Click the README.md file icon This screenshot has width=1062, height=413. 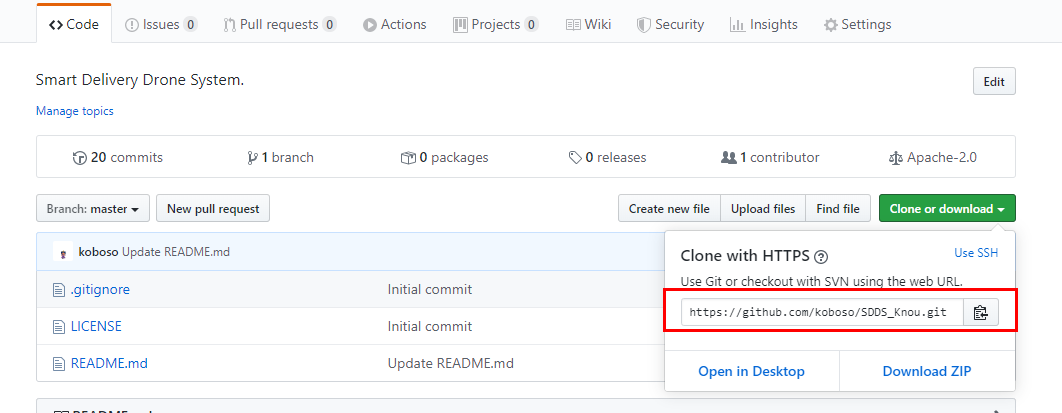(x=59, y=364)
